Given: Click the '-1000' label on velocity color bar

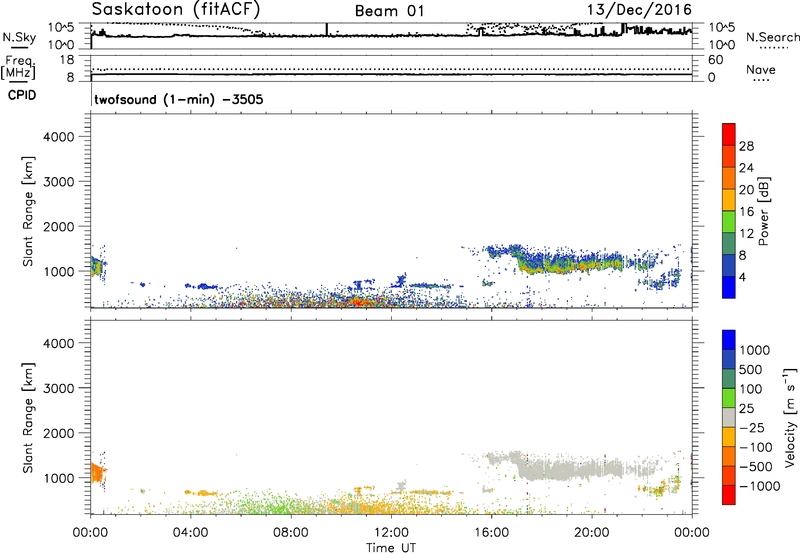Looking at the screenshot, I should 760,486.
